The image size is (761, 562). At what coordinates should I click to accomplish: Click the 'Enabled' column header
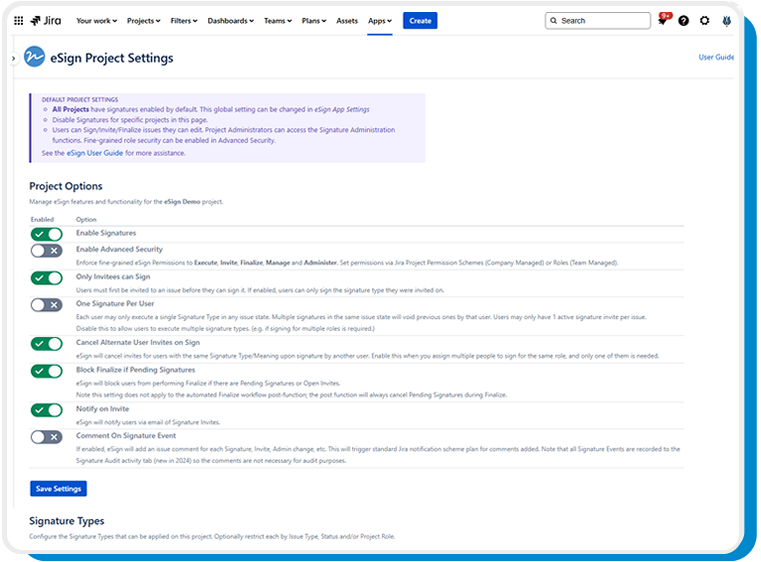click(x=42, y=220)
